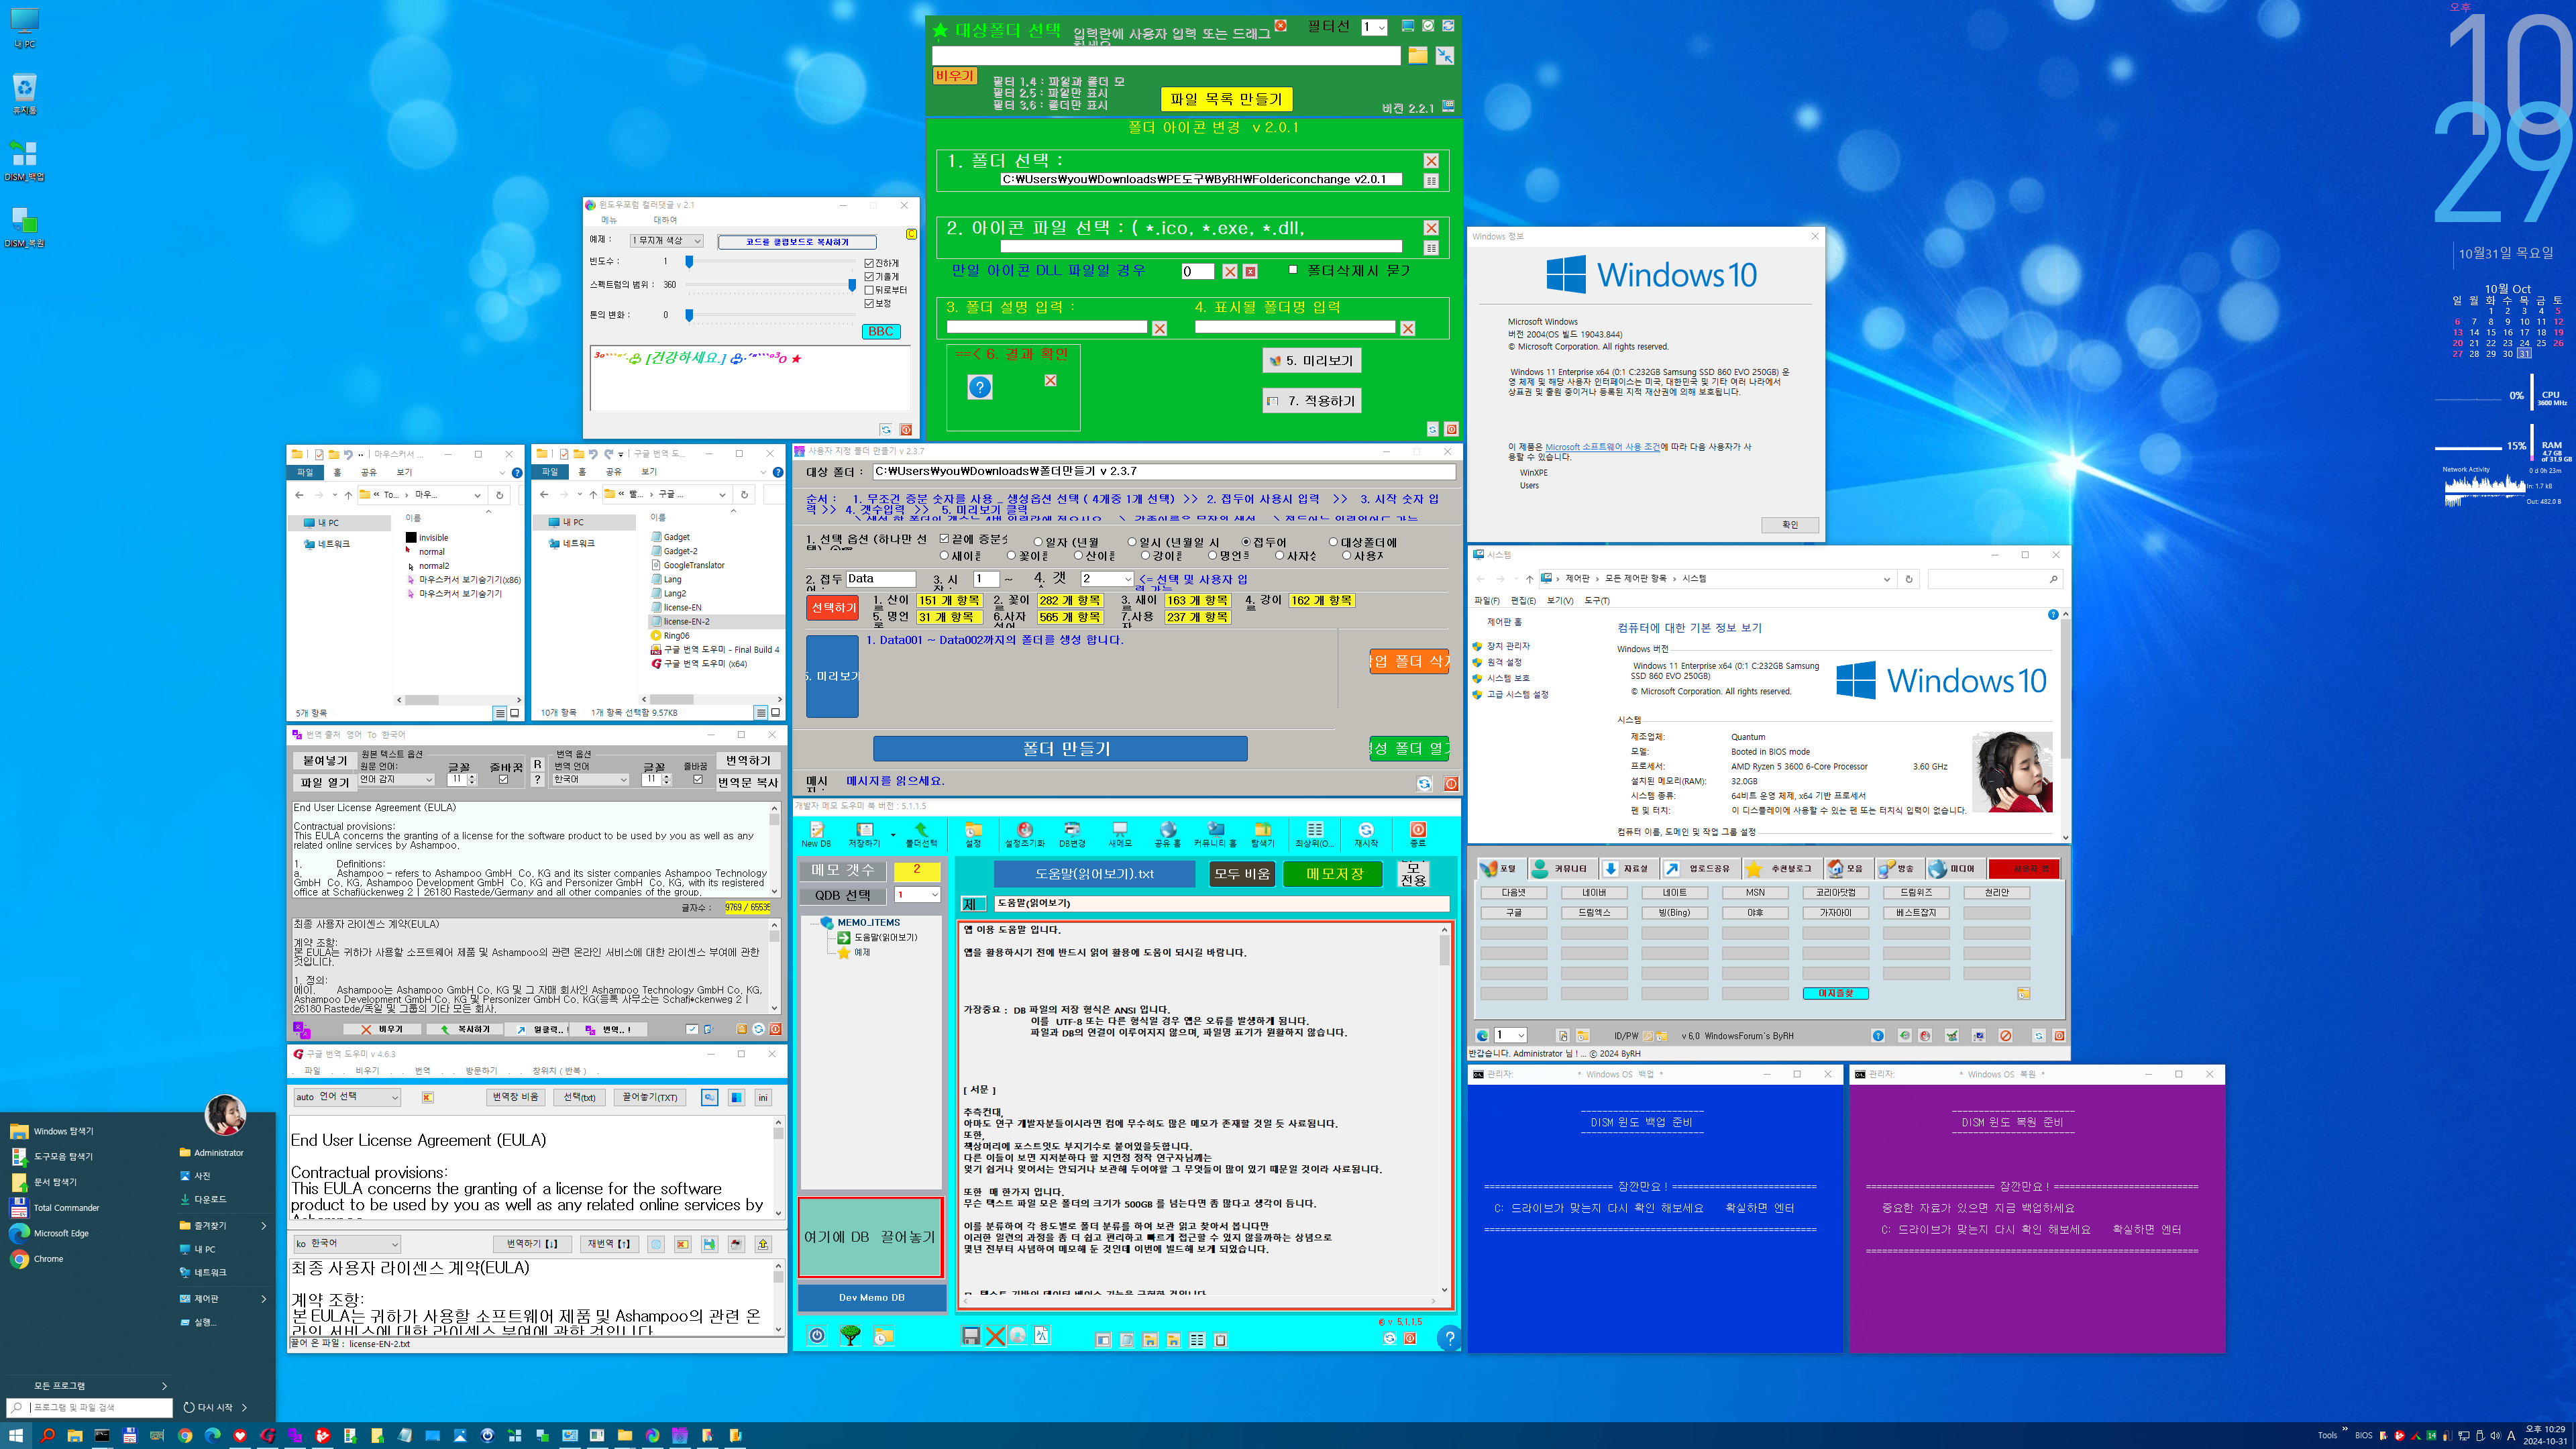This screenshot has height=1449, width=2576.
Task: Click the blue question mark in result check box
Action: [980, 387]
